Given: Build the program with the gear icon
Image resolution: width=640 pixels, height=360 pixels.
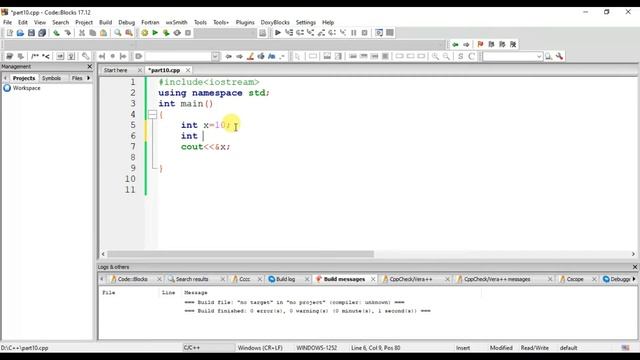Looking at the screenshot, I should click(144, 33).
